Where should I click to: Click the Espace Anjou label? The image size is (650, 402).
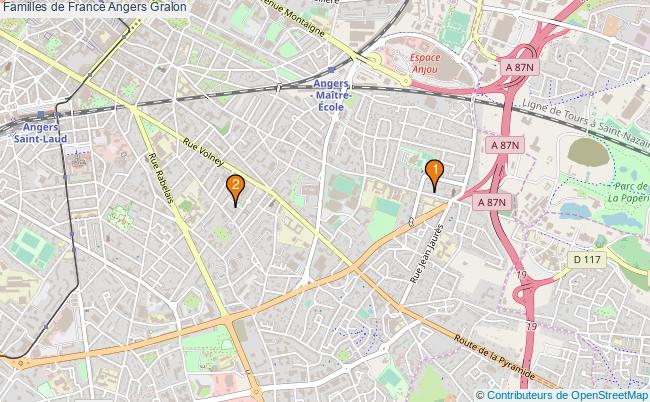click(x=425, y=63)
